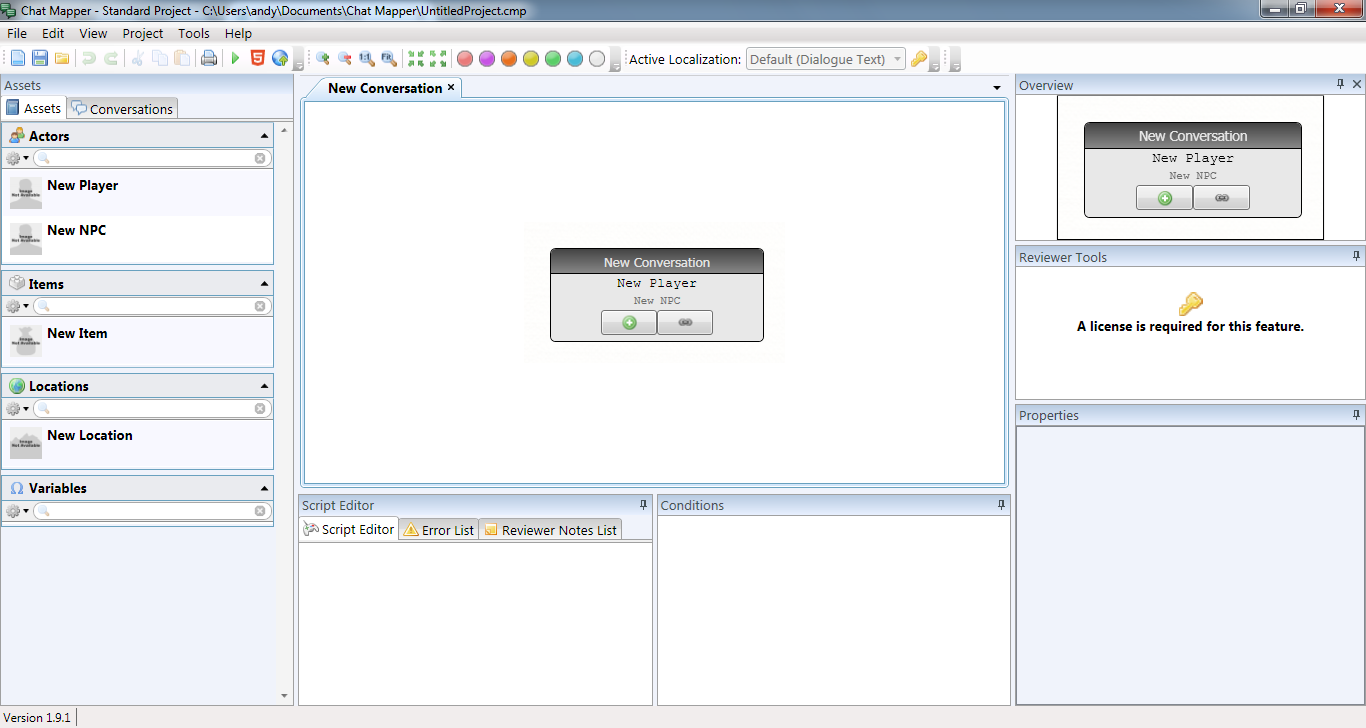Clear the Items search field
The image size is (1366, 728).
point(260,306)
